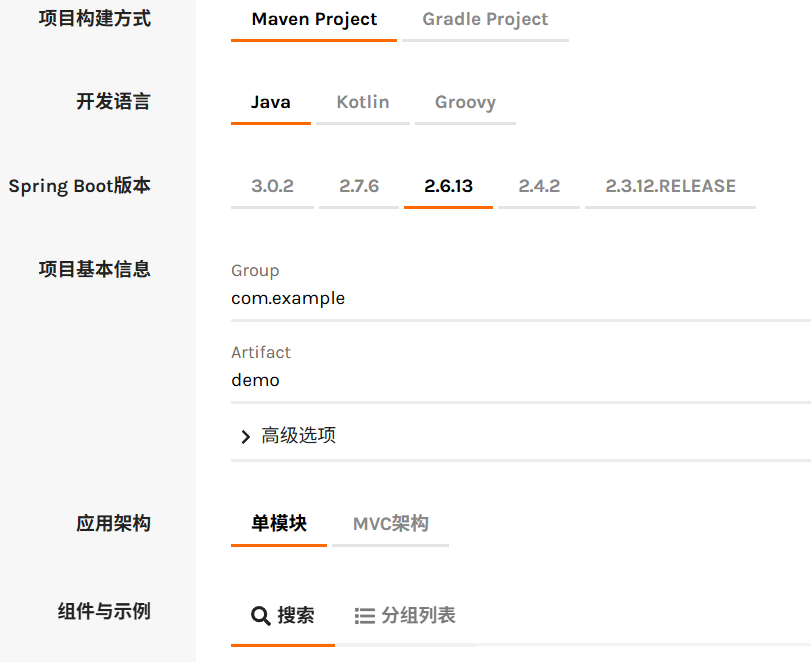The height and width of the screenshot is (662, 811).
Task: Select Spring Boot version 2.7.6
Action: click(359, 186)
